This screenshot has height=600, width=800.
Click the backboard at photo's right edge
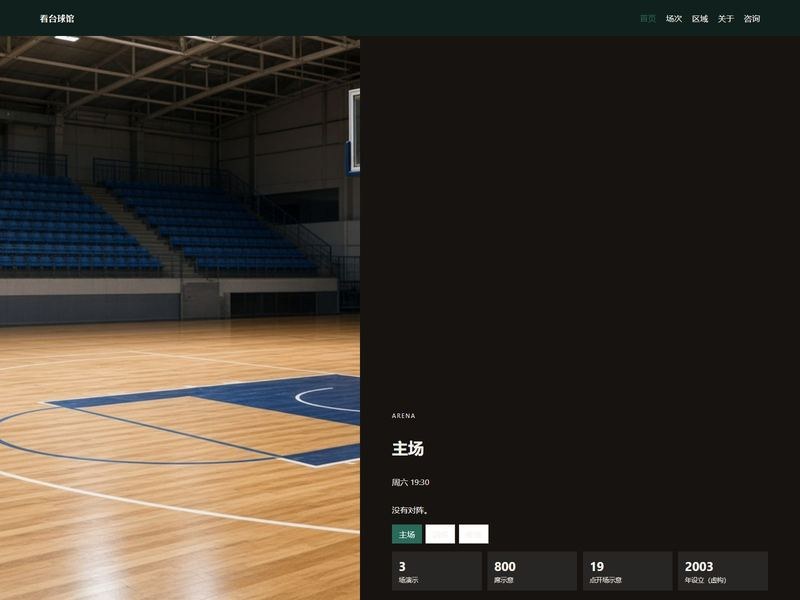click(x=354, y=131)
